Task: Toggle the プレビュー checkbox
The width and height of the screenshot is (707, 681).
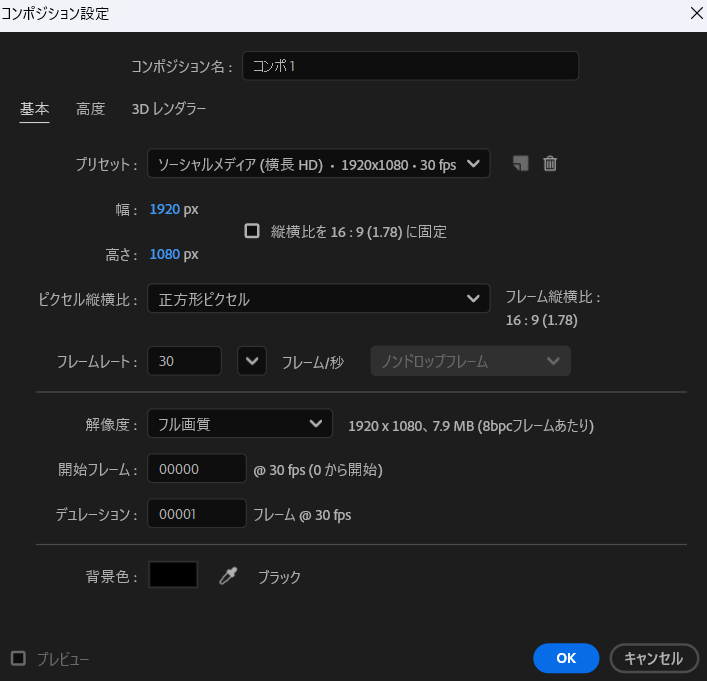Action: (x=18, y=658)
